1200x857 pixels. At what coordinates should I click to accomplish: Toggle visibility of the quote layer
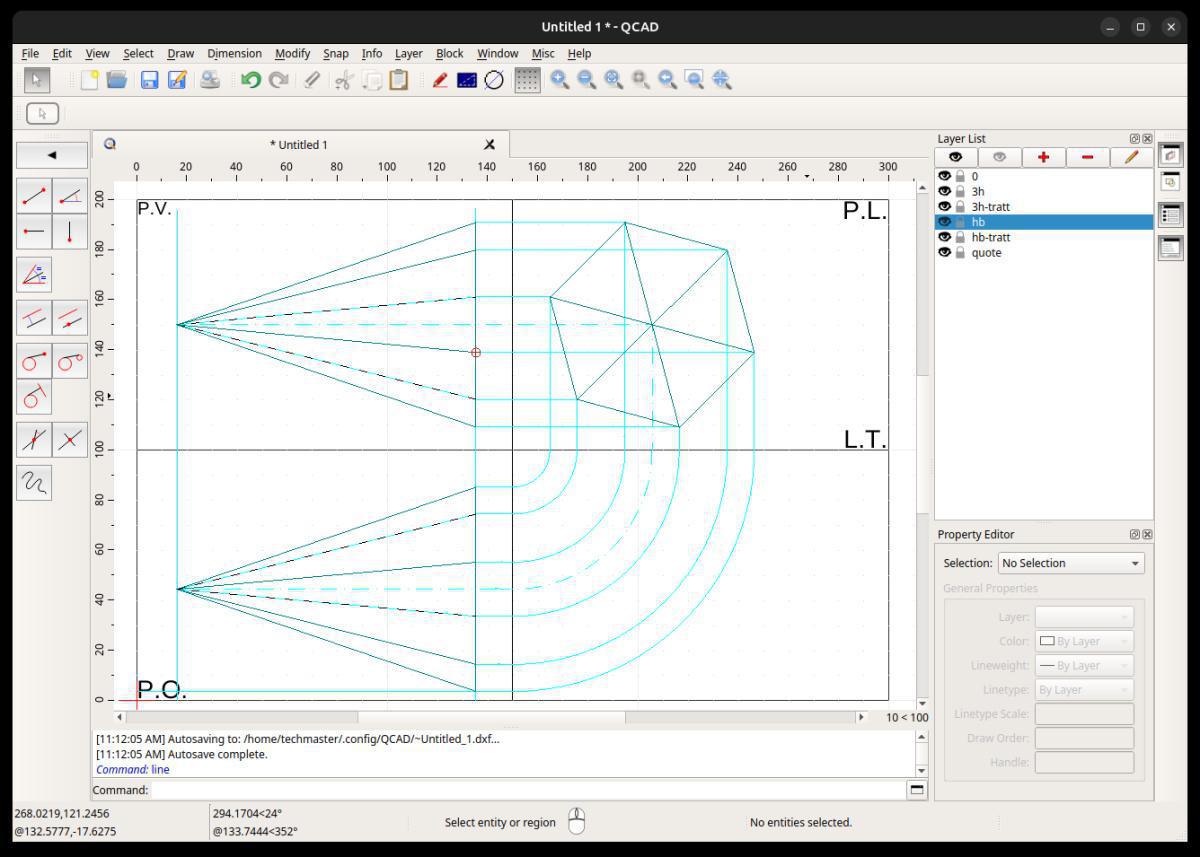(x=944, y=253)
